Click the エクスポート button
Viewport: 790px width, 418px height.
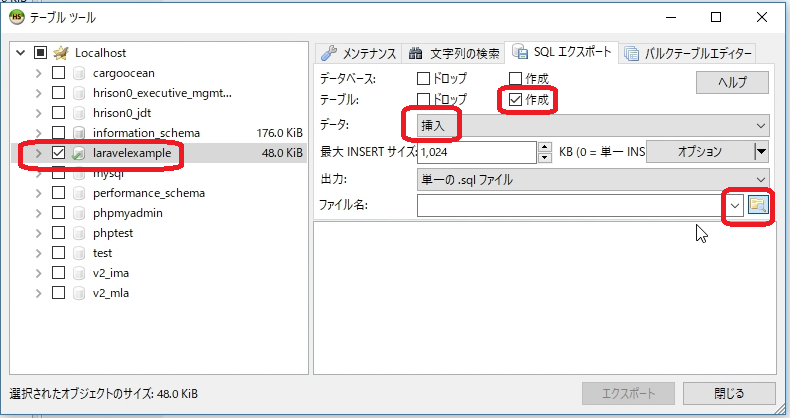628,393
